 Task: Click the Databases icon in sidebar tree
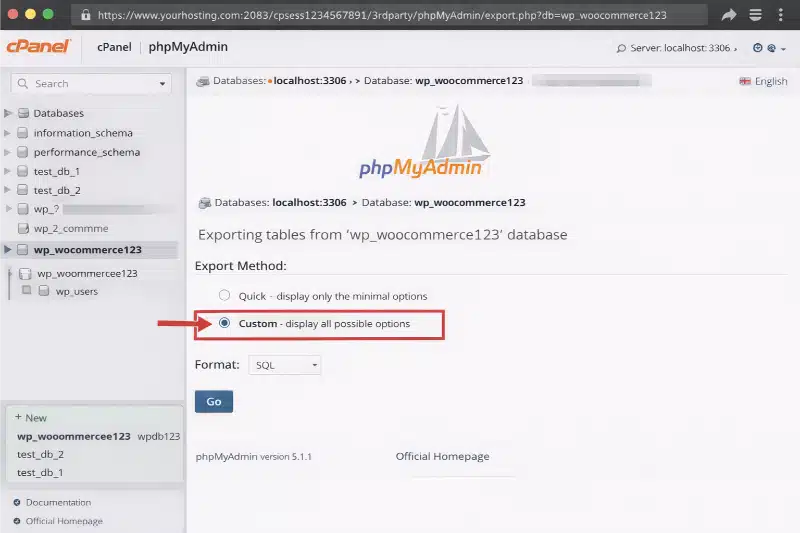click(x=23, y=113)
